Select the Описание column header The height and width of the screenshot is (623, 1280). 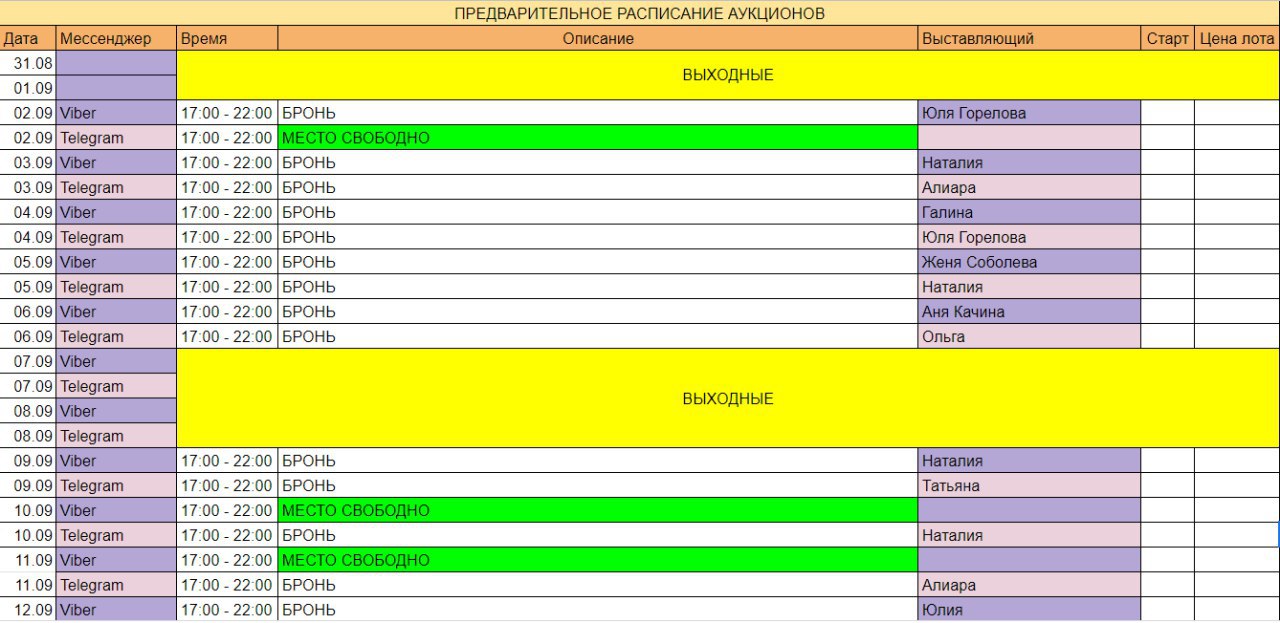click(598, 38)
